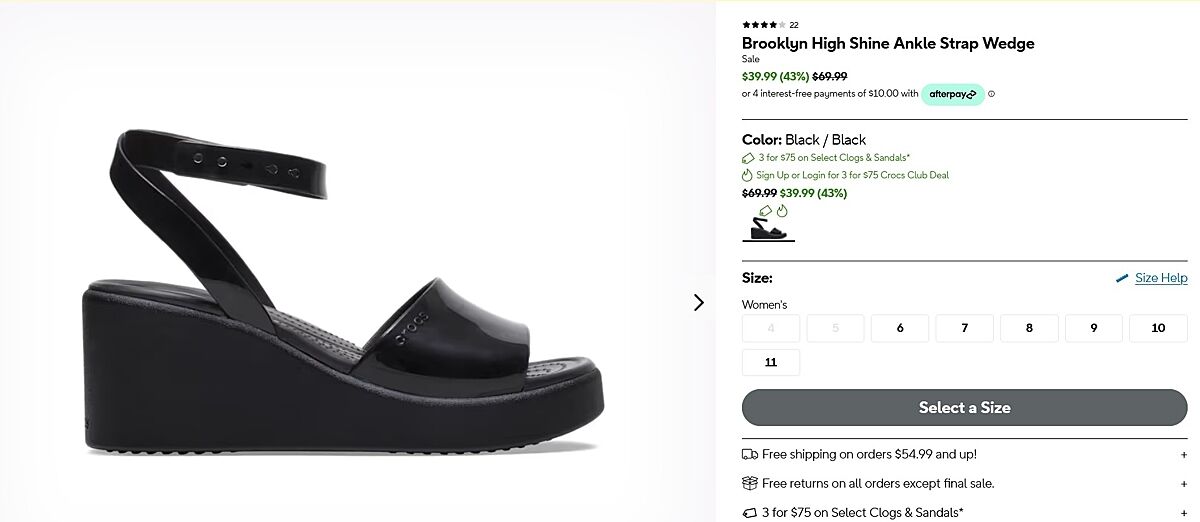
Task: Open the 3 for $75 Clogs & Sandals offer link
Action: point(834,157)
